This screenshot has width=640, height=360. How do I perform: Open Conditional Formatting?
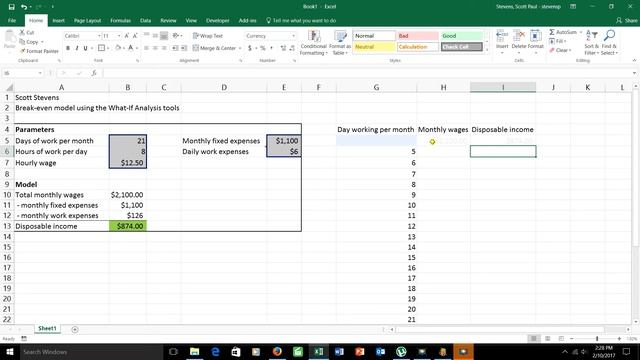313,42
